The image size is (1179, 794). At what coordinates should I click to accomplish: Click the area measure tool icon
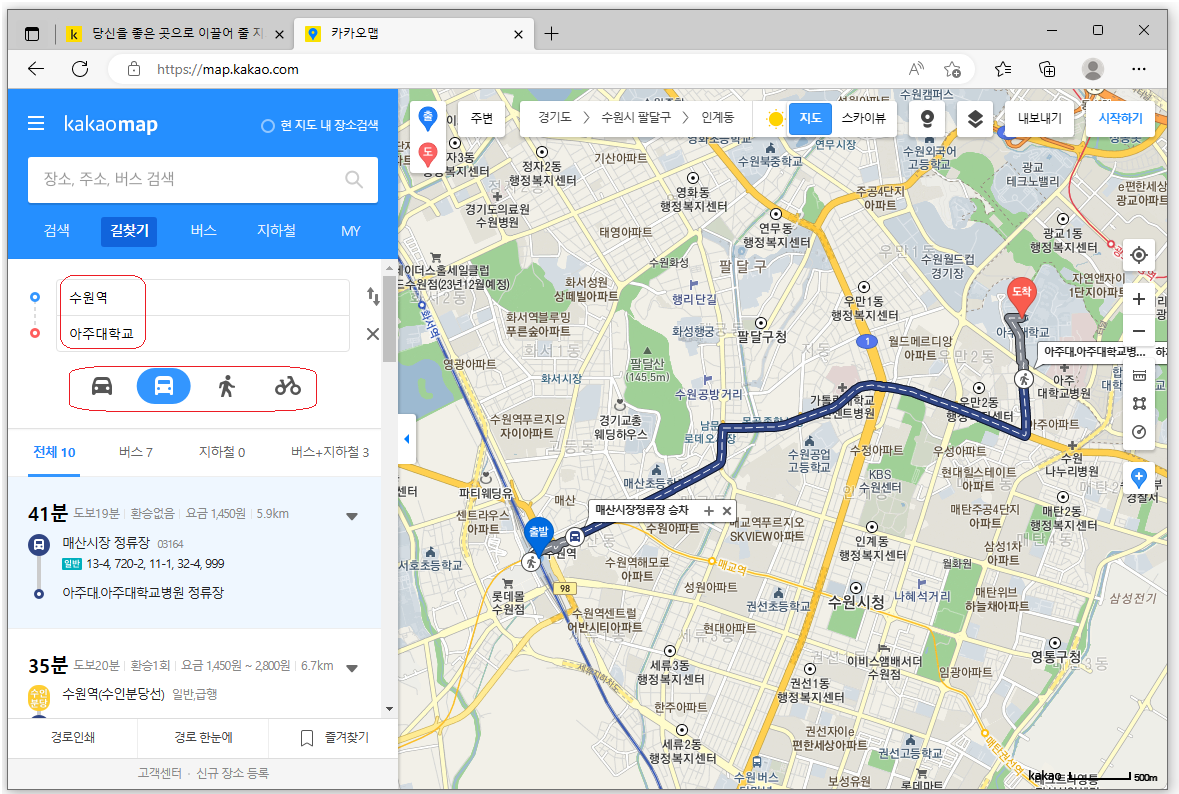click(x=1139, y=404)
